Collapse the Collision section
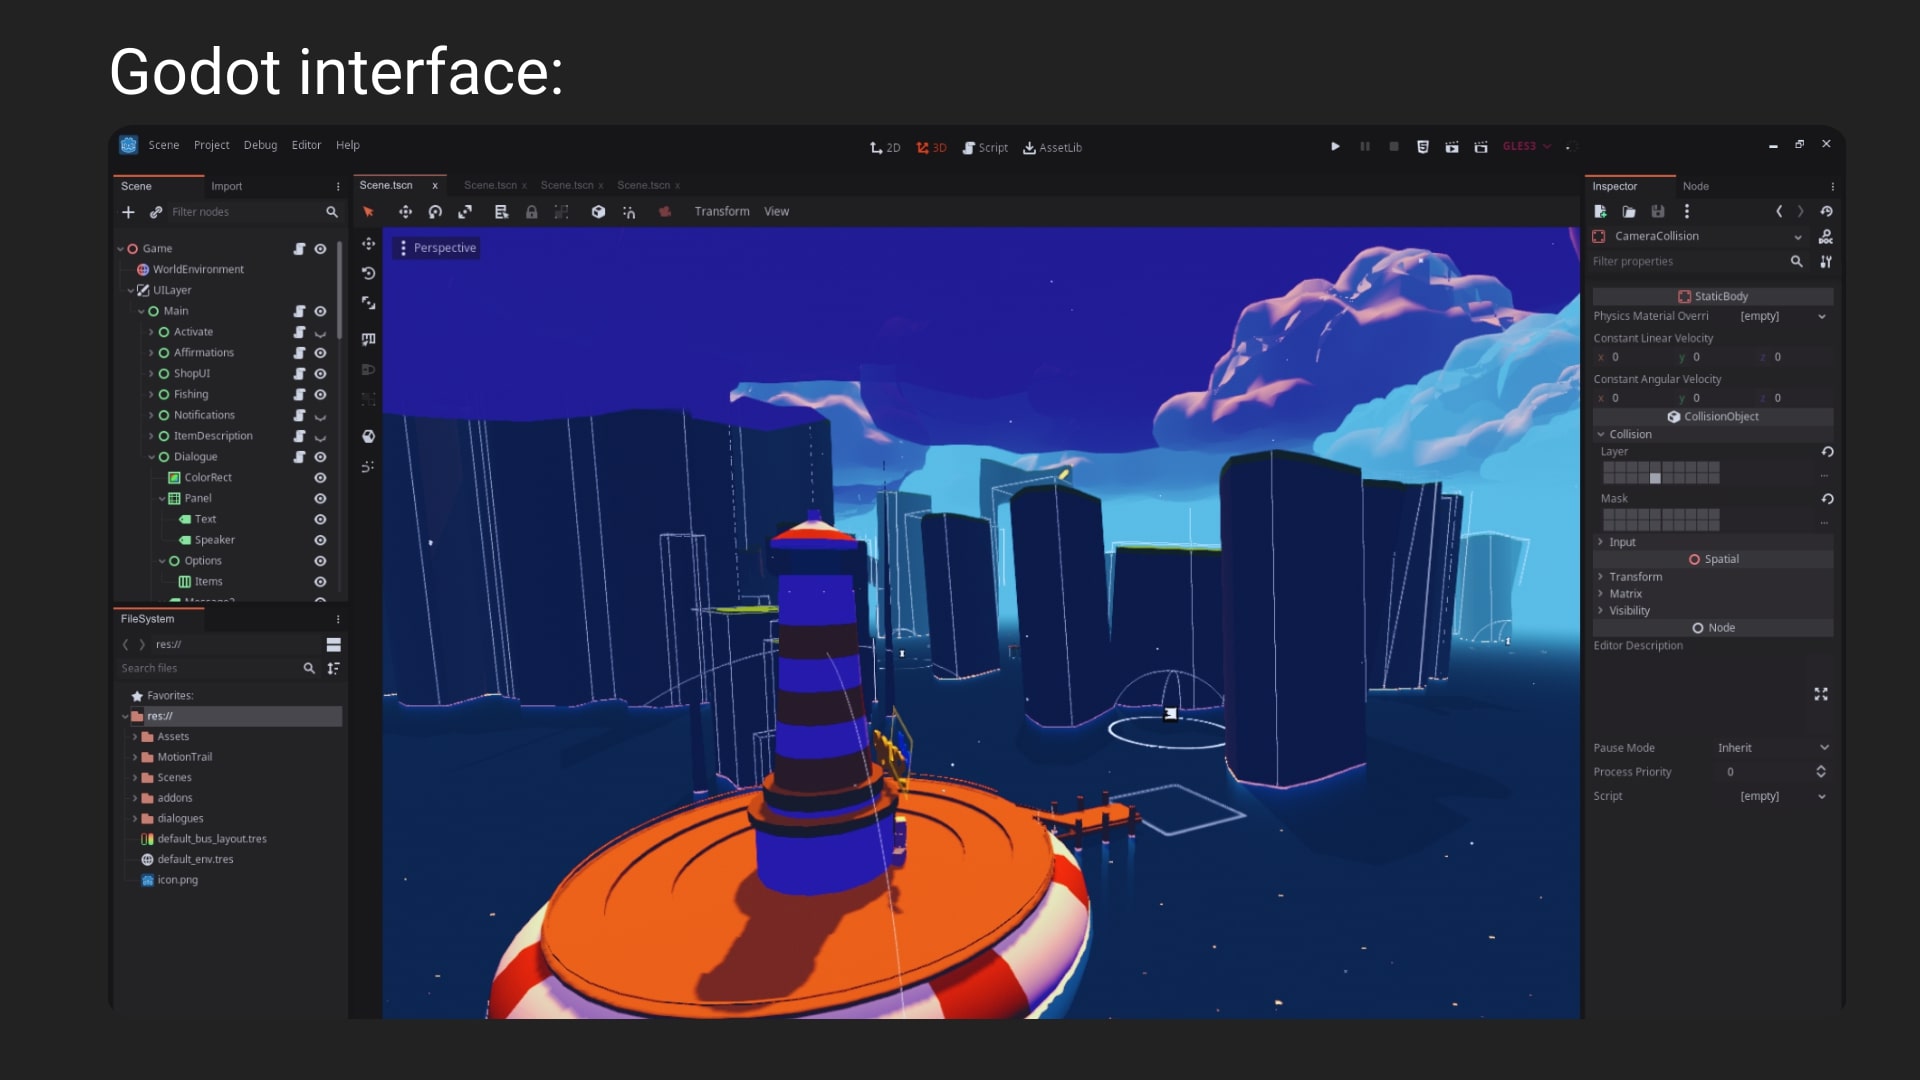Image resolution: width=1920 pixels, height=1080 pixels. pyautogui.click(x=1630, y=435)
